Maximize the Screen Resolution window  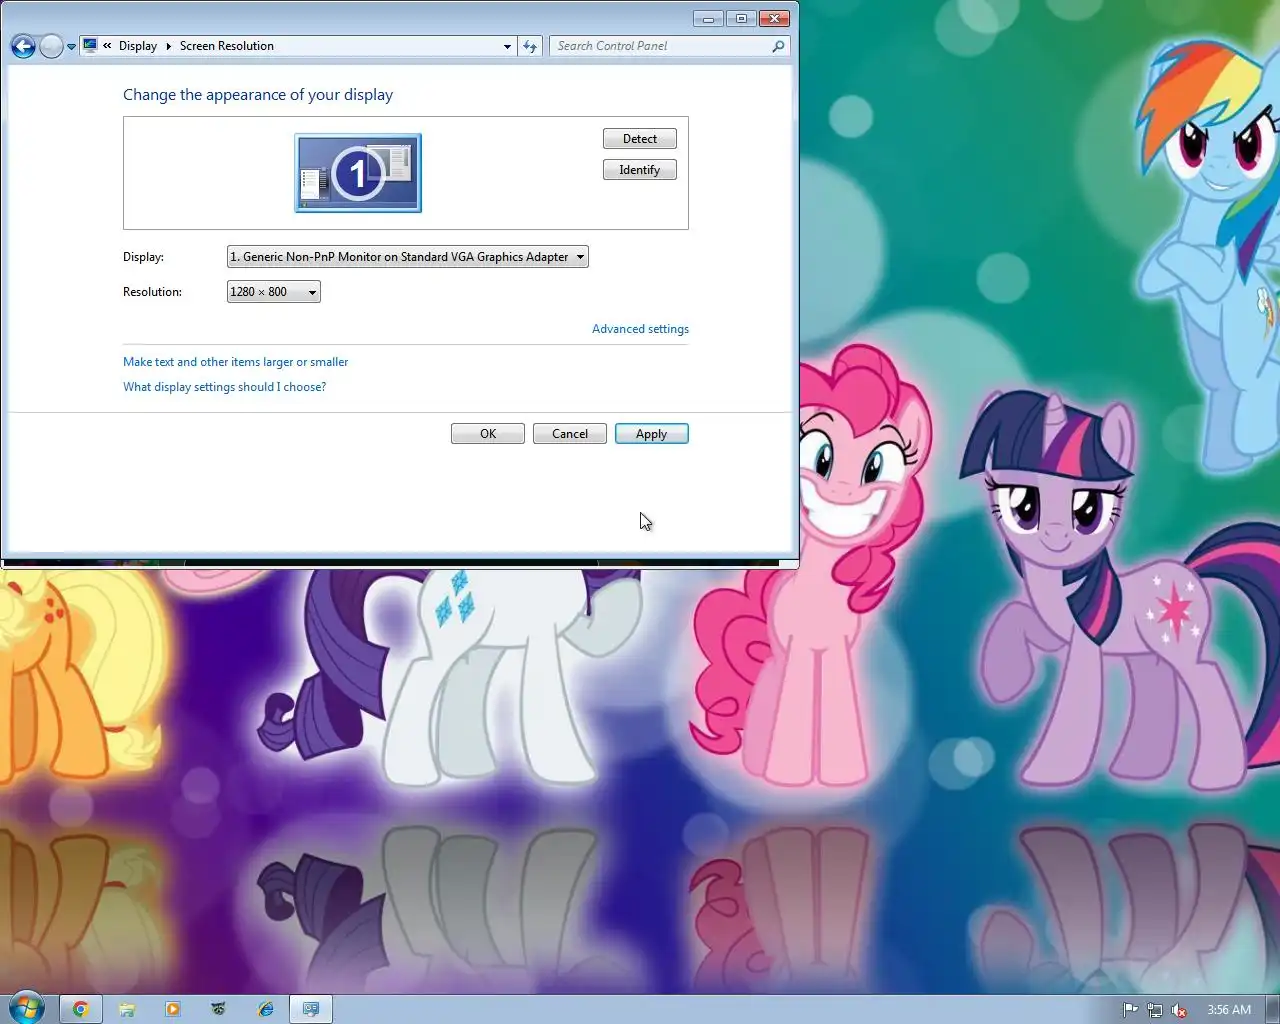pyautogui.click(x=741, y=18)
